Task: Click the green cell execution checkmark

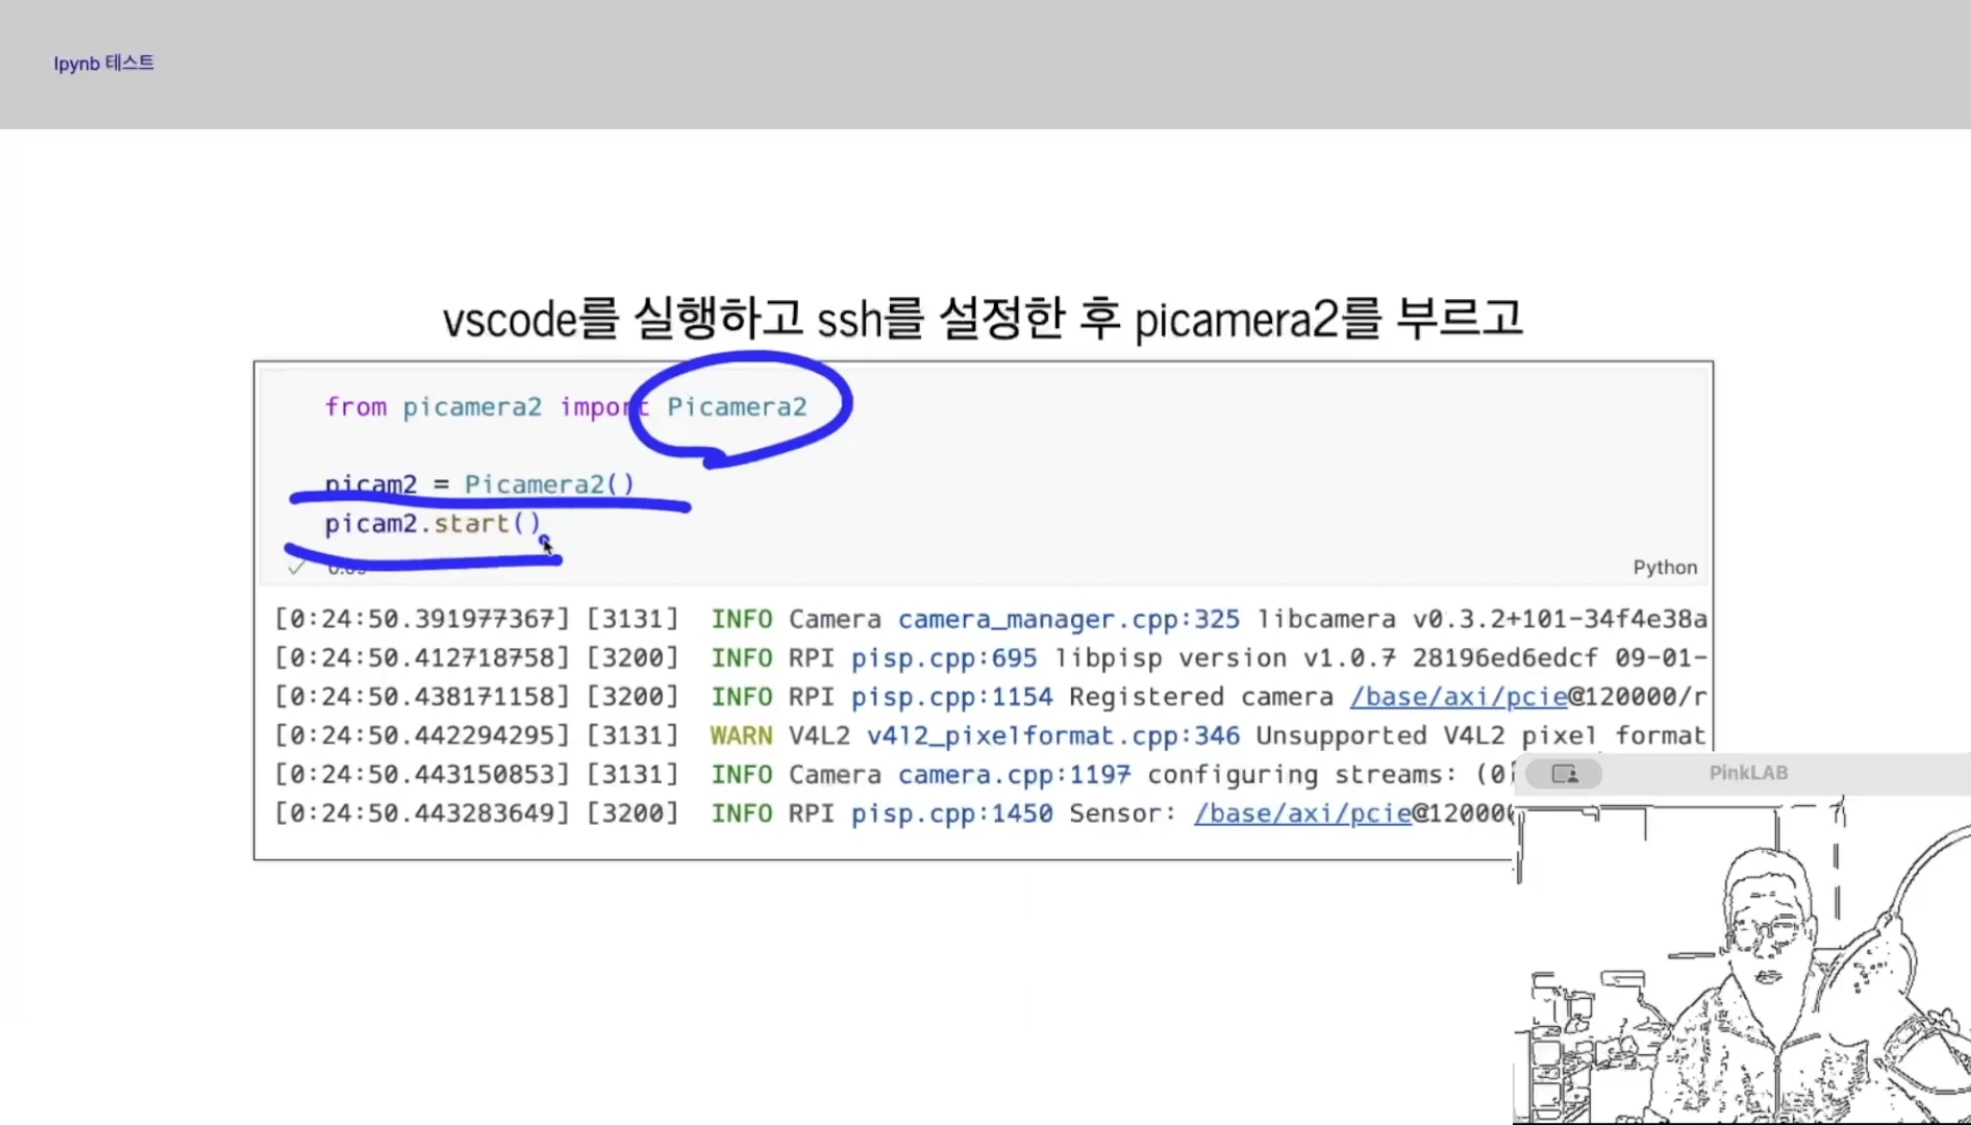Action: pos(296,567)
